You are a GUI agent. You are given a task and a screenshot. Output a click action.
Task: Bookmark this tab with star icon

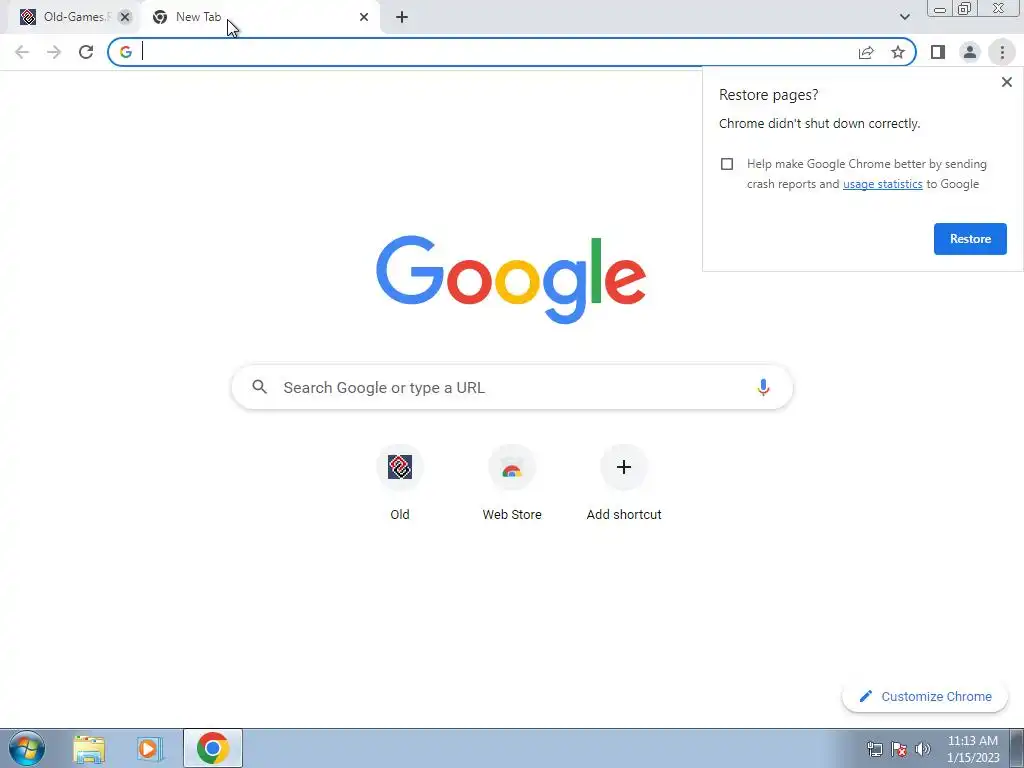pyautogui.click(x=898, y=52)
